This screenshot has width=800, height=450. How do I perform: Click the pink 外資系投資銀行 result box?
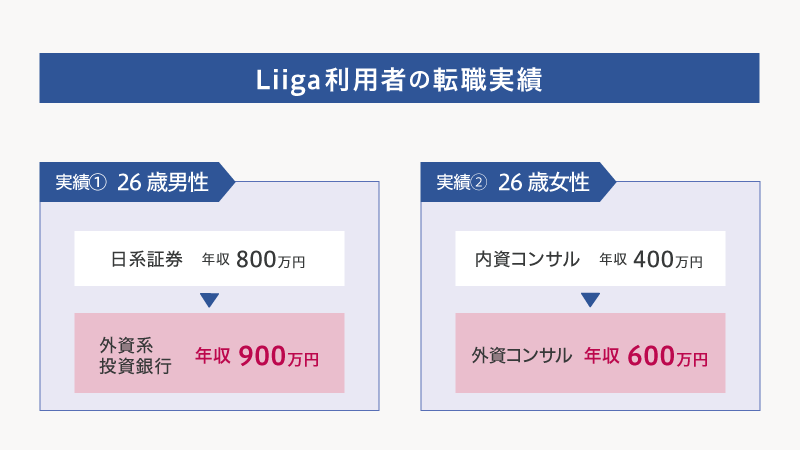click(x=209, y=353)
